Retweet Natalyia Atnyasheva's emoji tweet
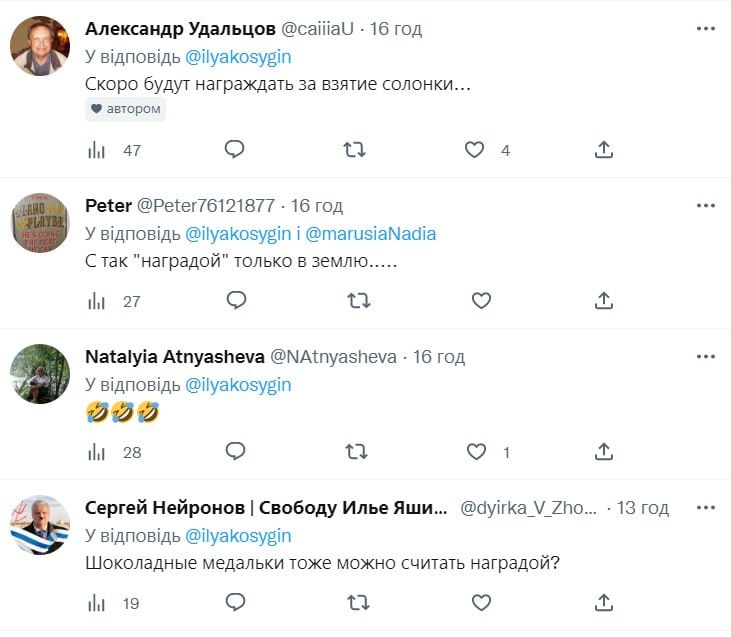The image size is (731, 637). pos(355,452)
